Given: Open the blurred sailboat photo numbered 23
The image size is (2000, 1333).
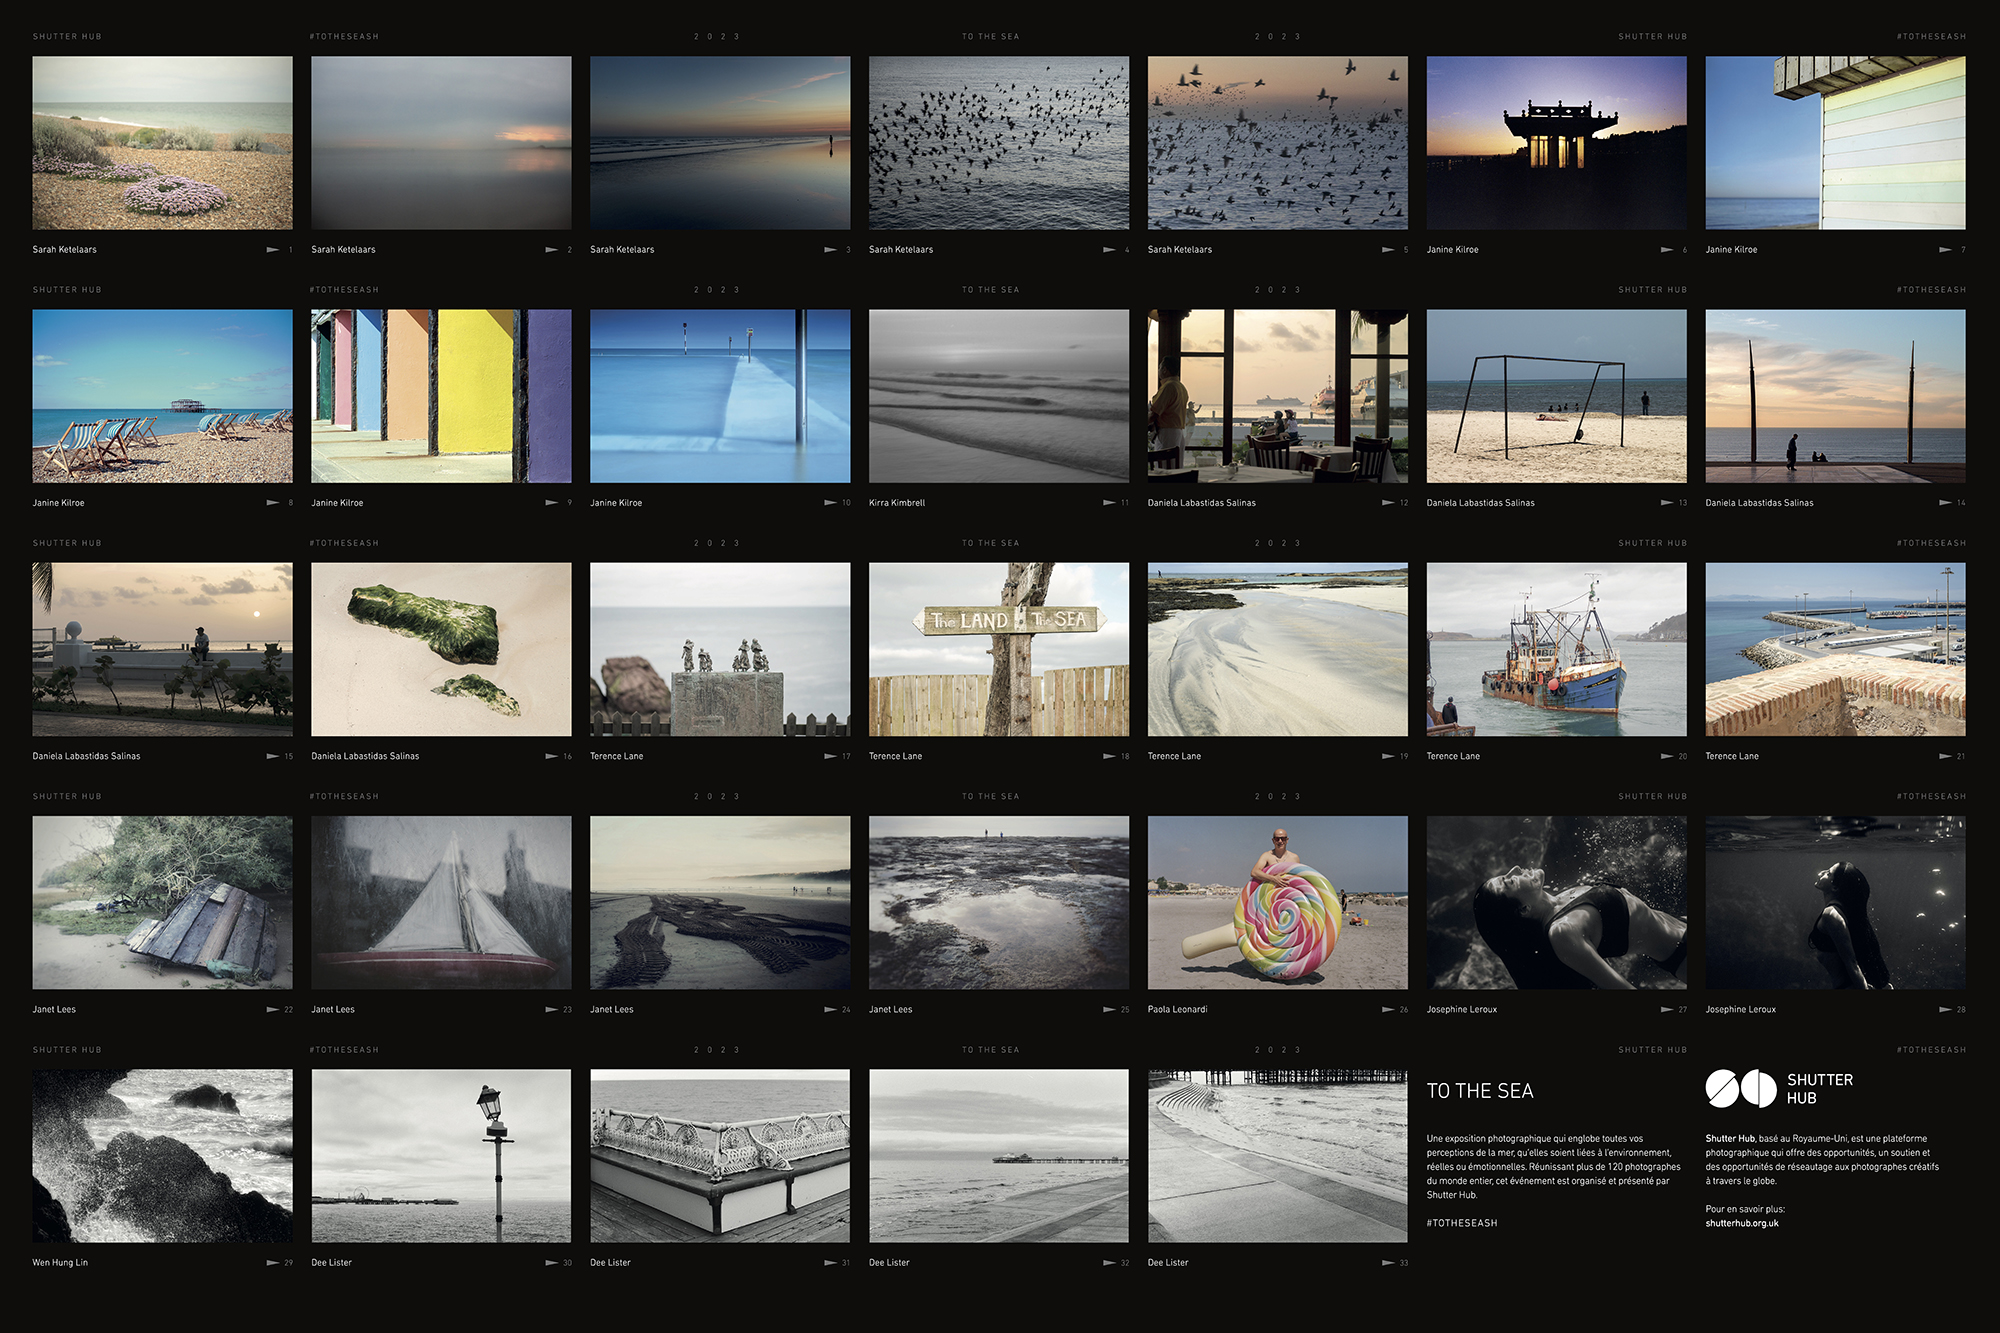Looking at the screenshot, I should pyautogui.click(x=441, y=903).
